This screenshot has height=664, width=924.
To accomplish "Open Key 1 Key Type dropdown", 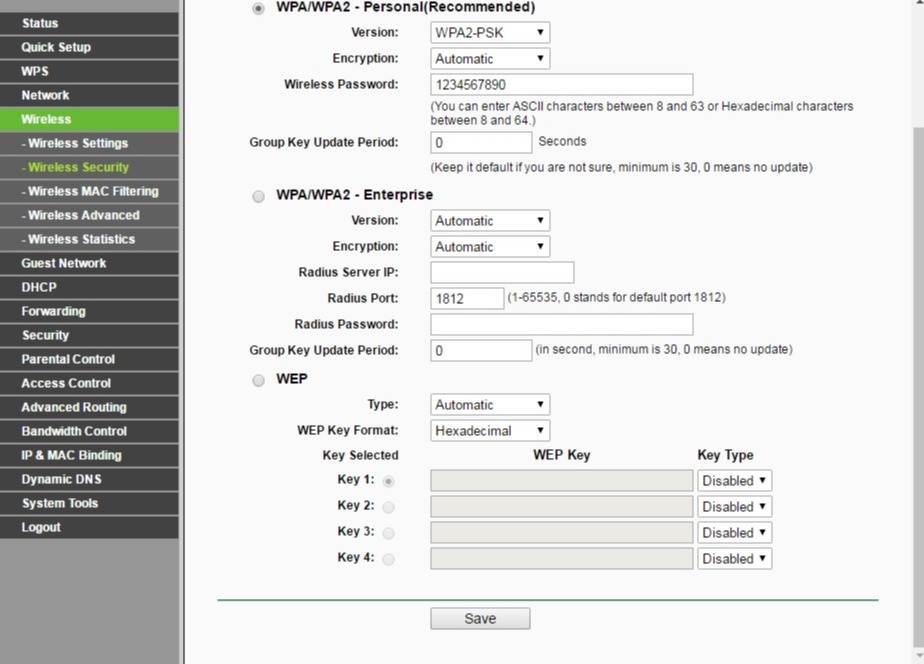I will click(735, 481).
